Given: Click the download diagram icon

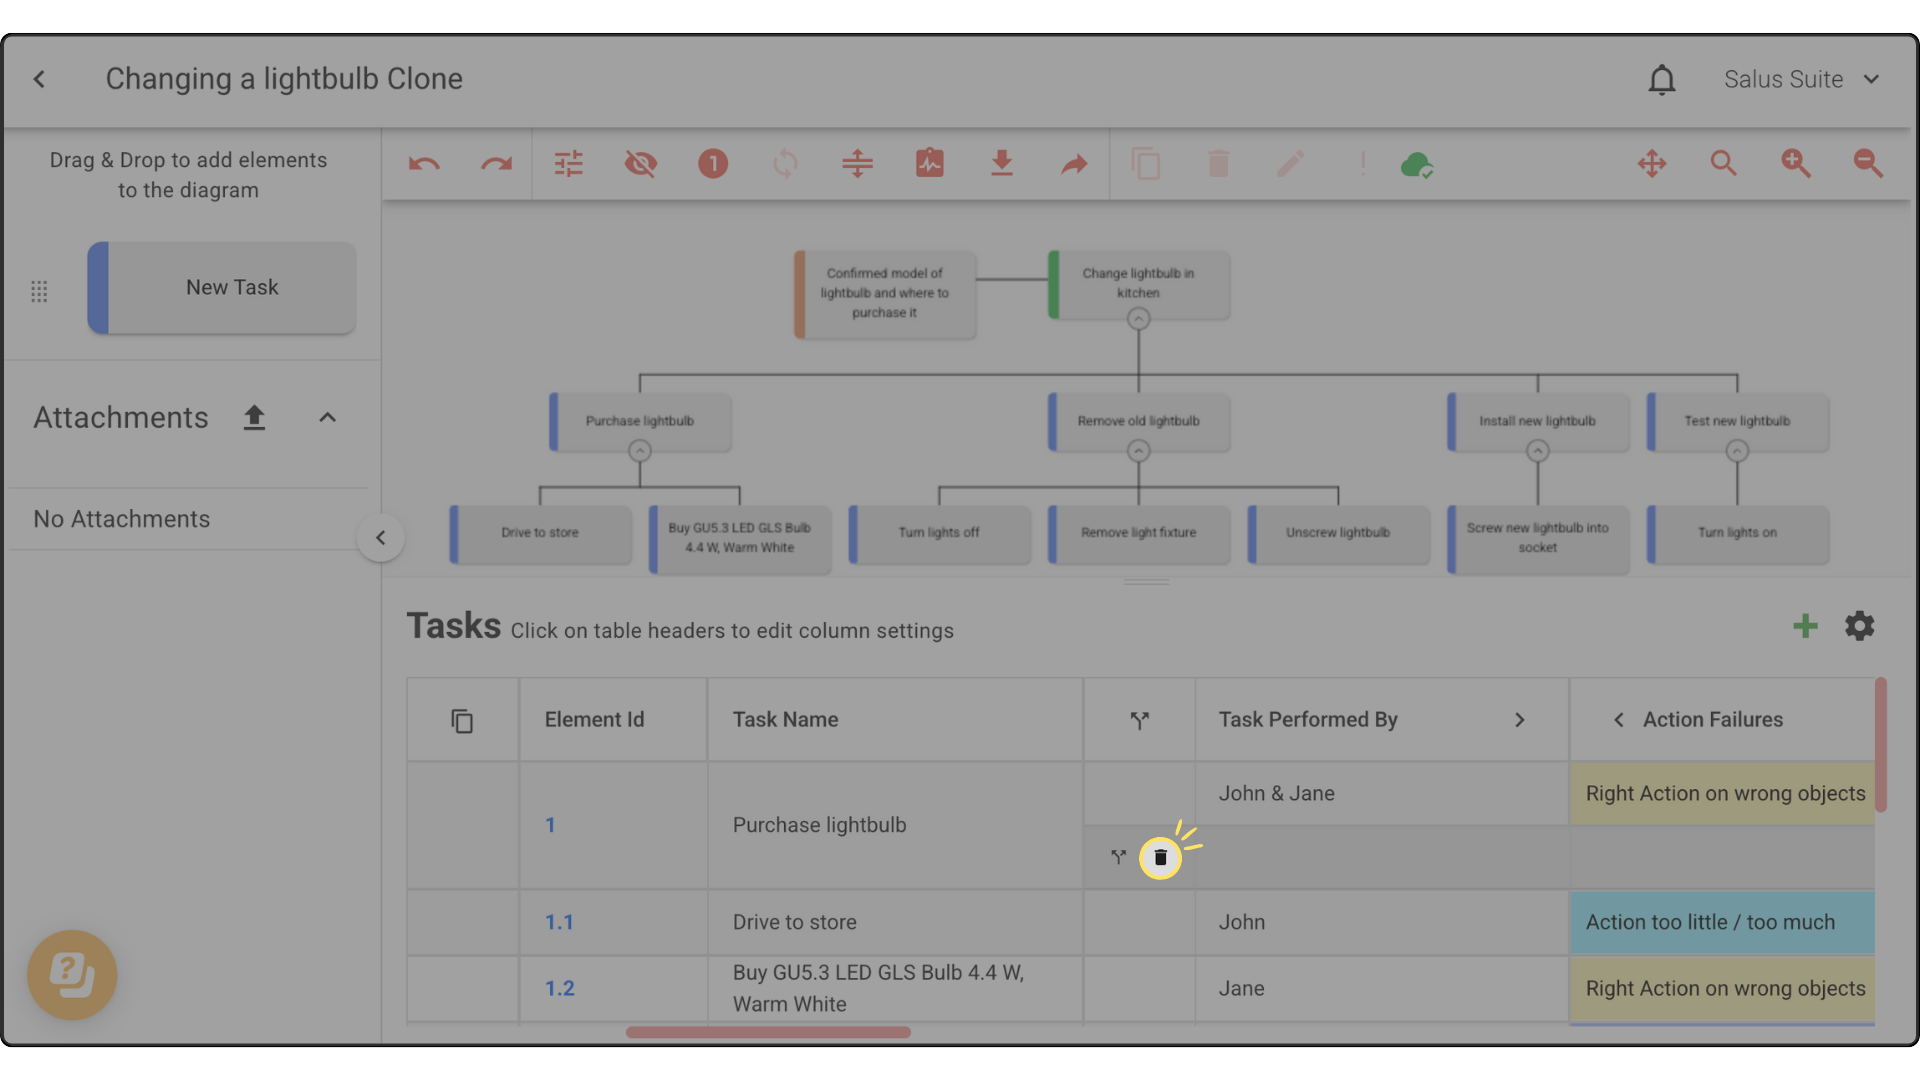Looking at the screenshot, I should pyautogui.click(x=1001, y=164).
